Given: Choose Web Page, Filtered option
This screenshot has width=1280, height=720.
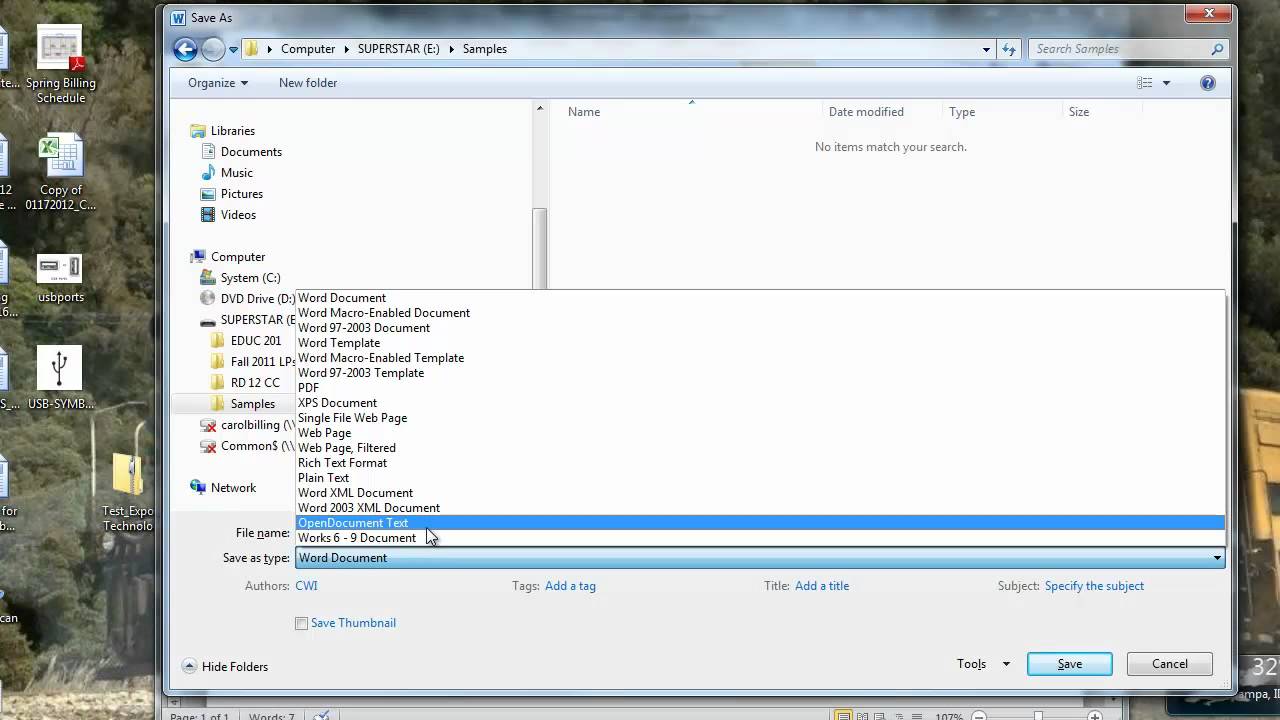Looking at the screenshot, I should (760, 448).
